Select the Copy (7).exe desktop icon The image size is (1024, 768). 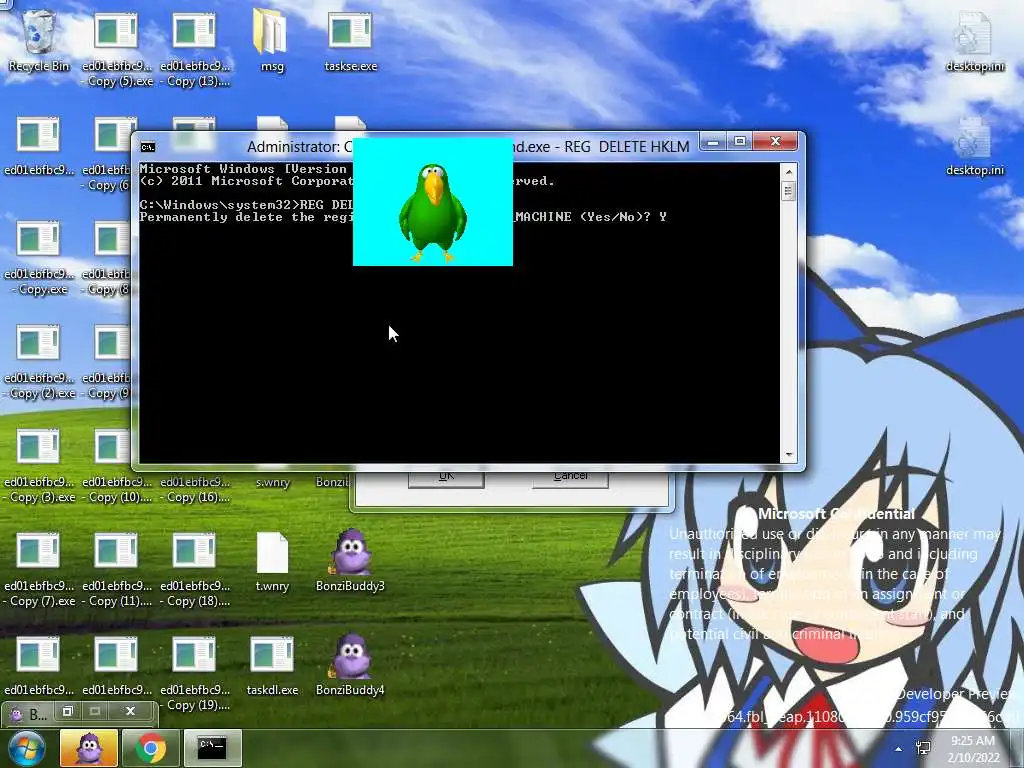(39, 569)
